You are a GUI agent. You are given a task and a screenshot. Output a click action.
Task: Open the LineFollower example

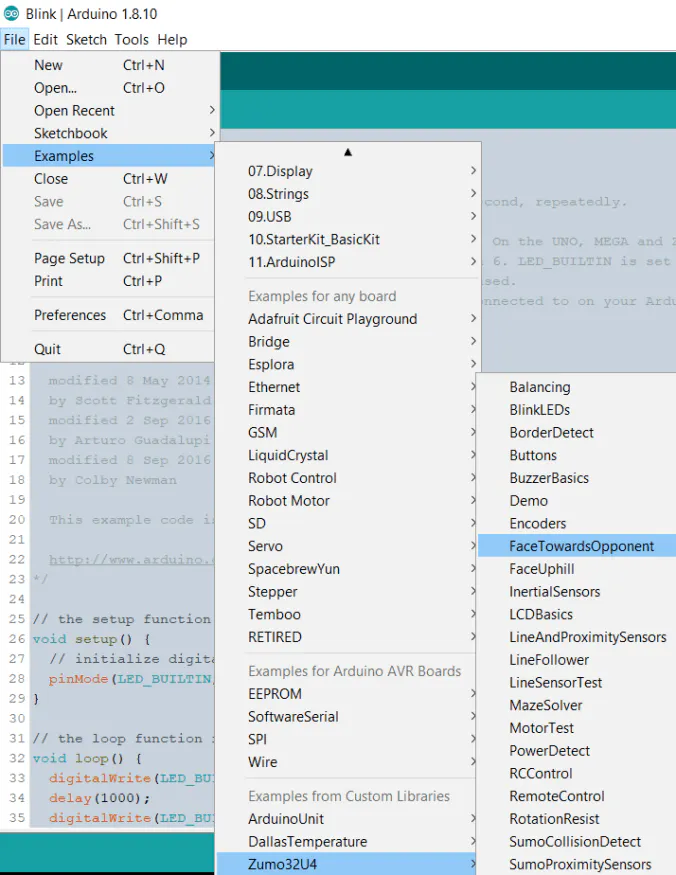click(577, 660)
